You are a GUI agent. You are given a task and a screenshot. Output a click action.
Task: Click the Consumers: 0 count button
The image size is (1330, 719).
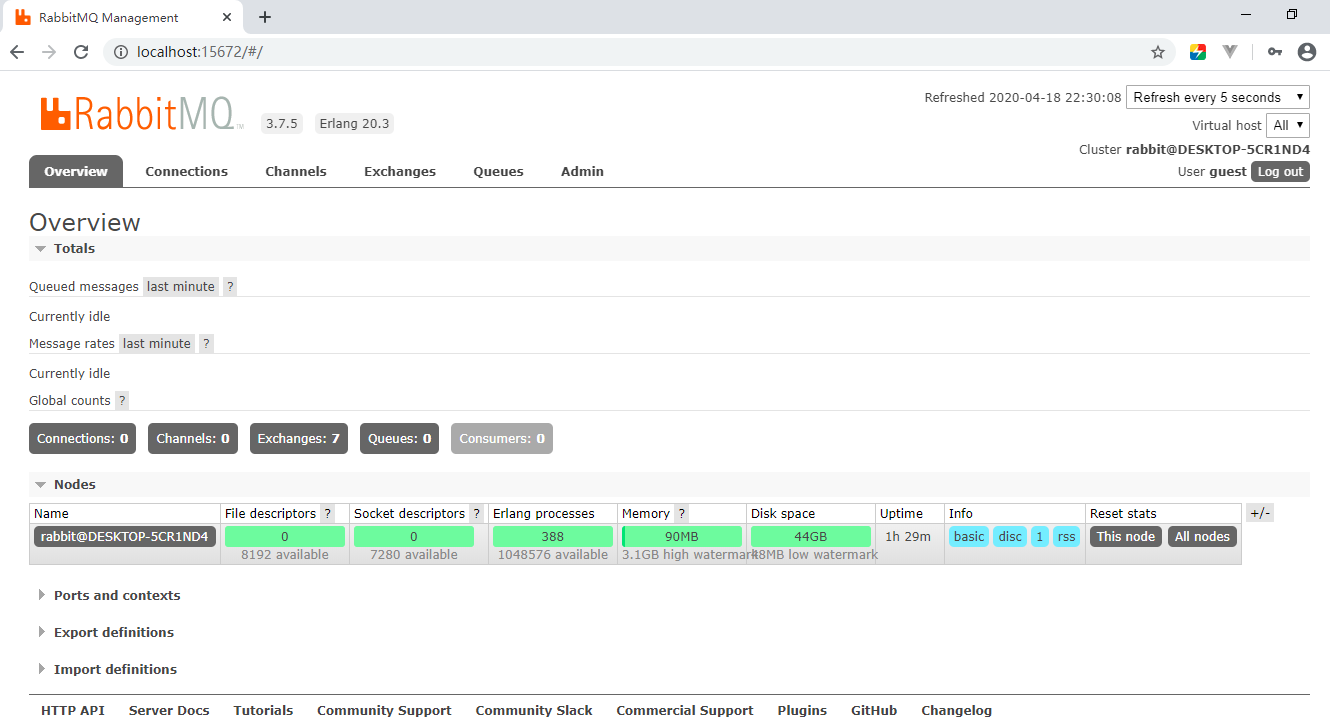point(502,439)
